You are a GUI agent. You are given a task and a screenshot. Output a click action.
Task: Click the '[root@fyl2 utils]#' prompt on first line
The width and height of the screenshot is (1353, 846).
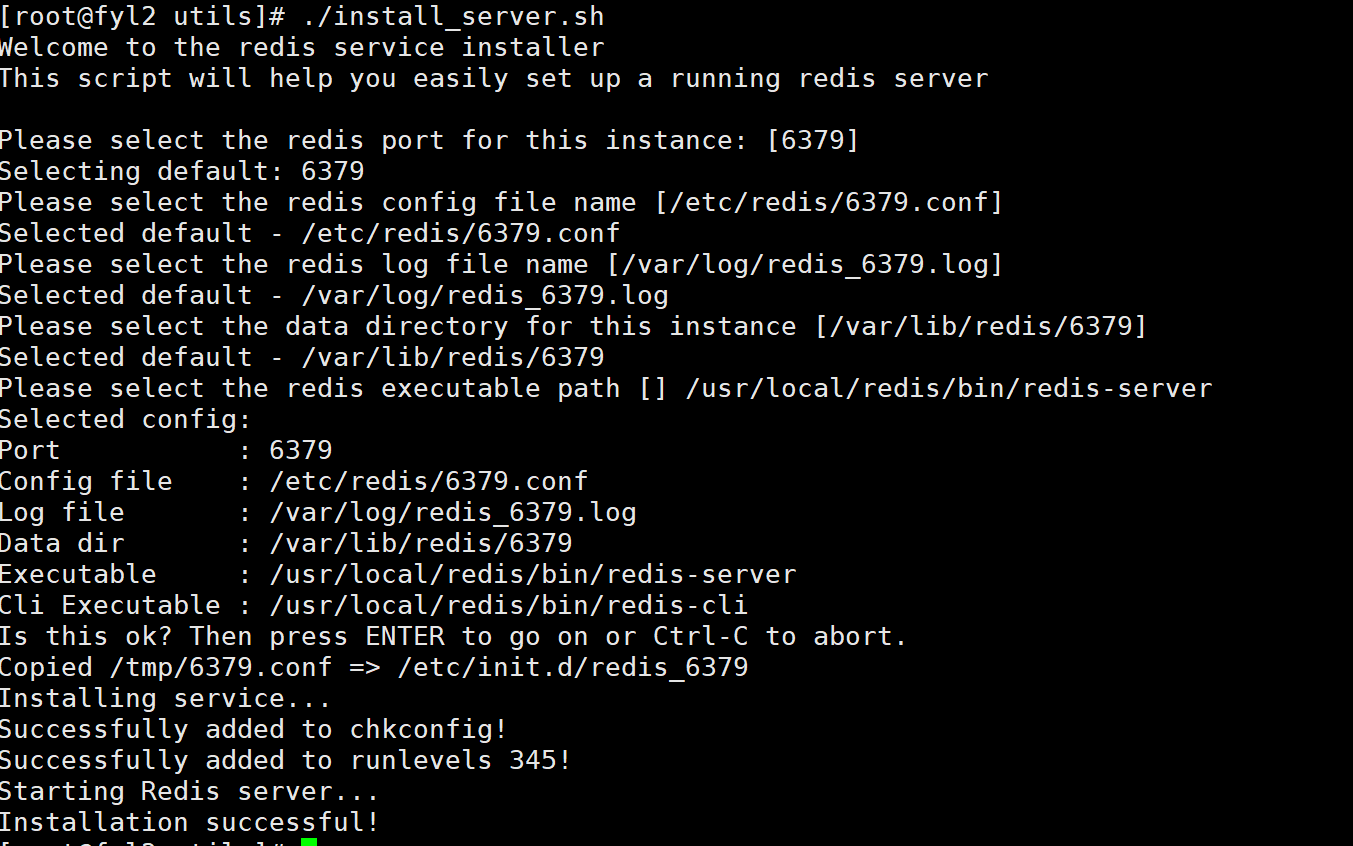click(142, 17)
